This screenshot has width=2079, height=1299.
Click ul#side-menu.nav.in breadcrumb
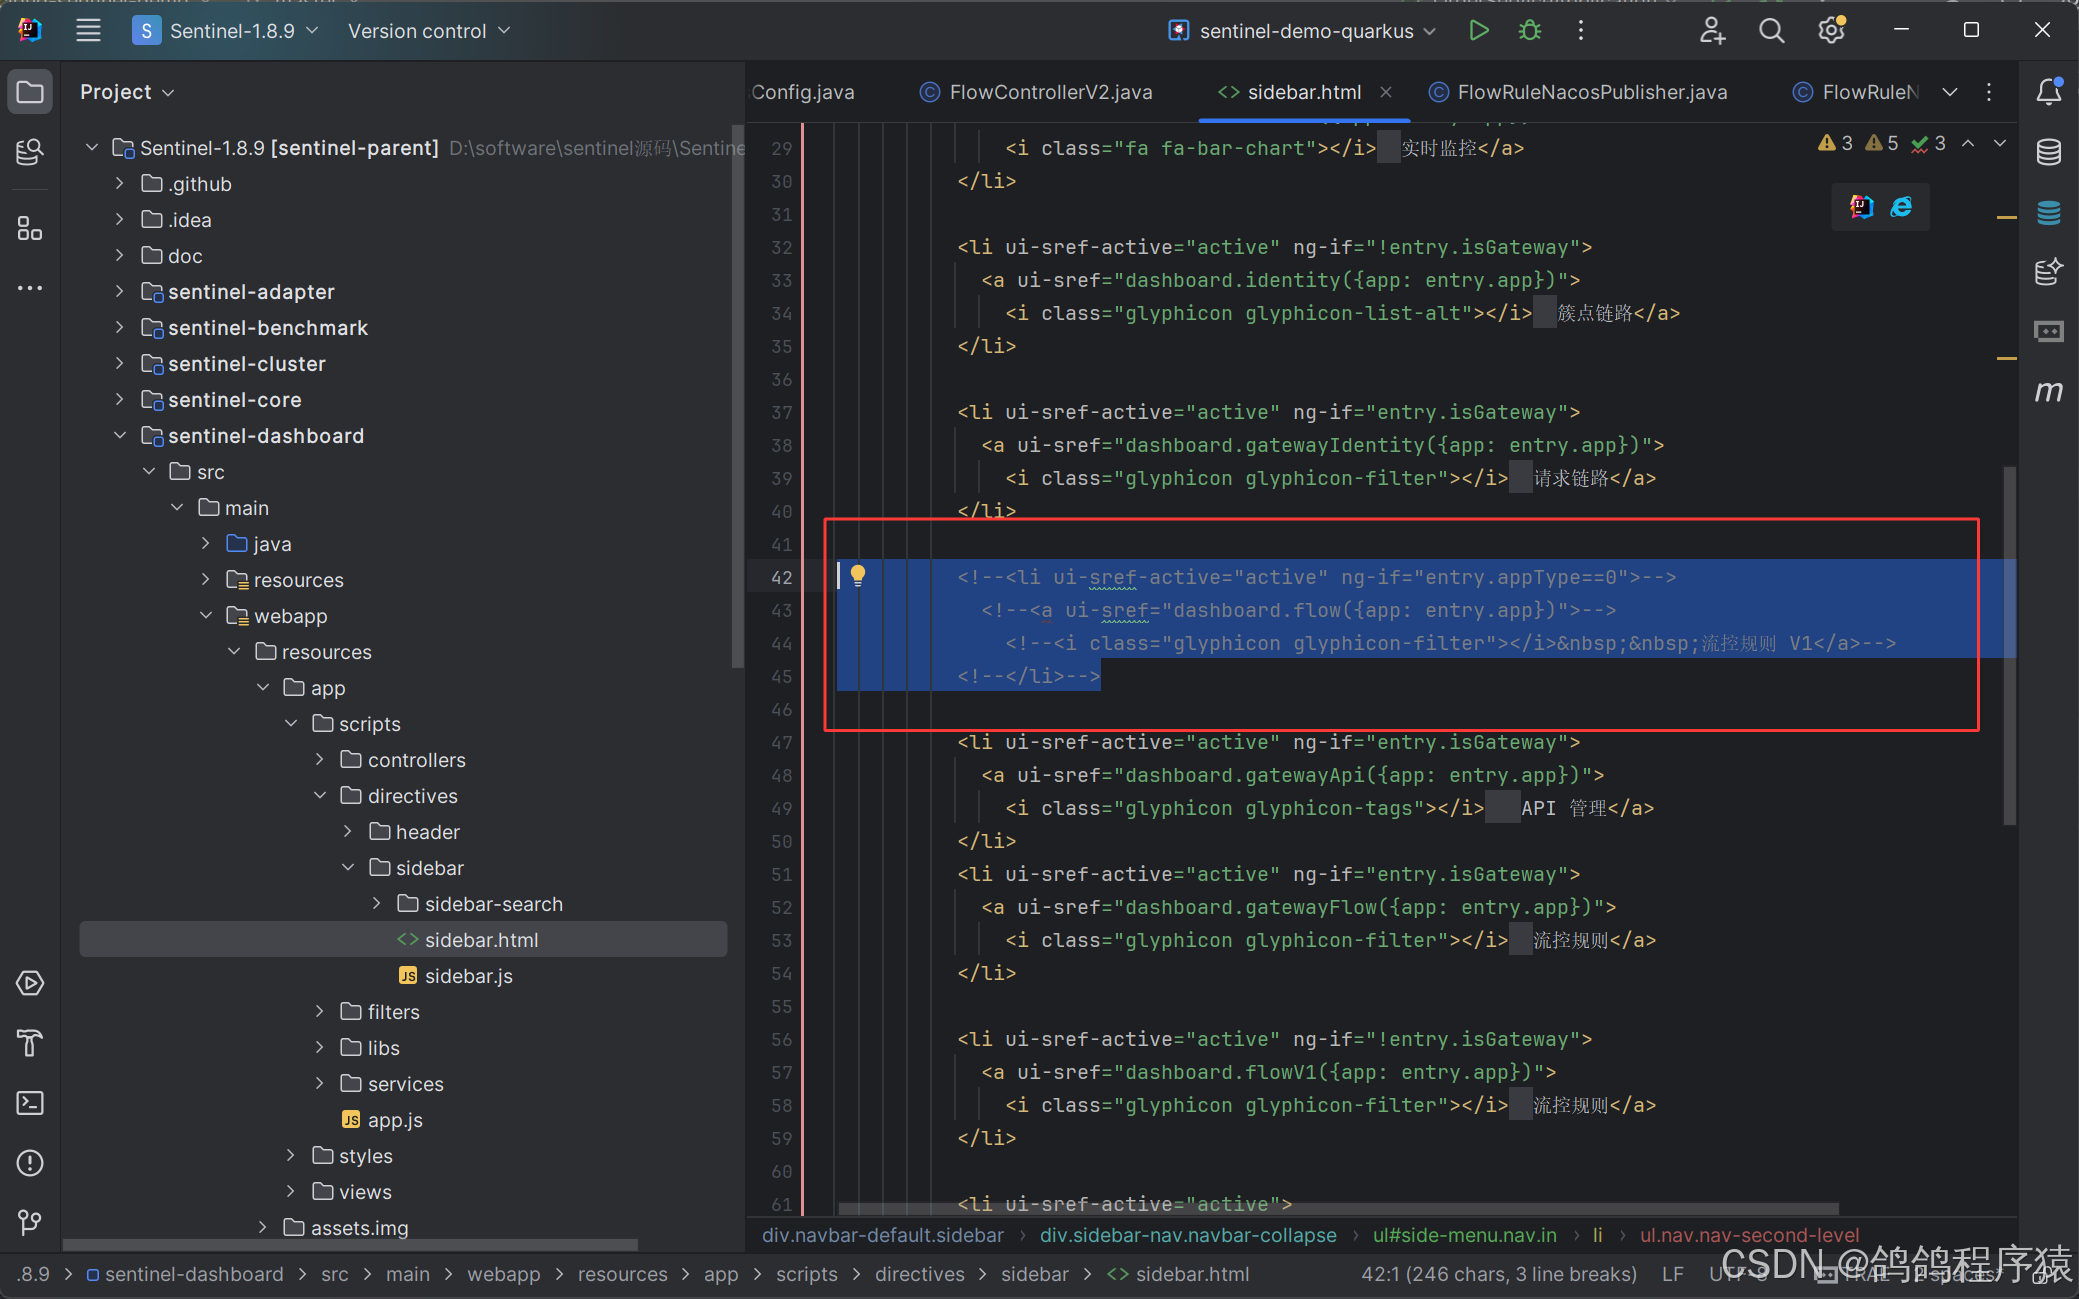coord(1464,1235)
